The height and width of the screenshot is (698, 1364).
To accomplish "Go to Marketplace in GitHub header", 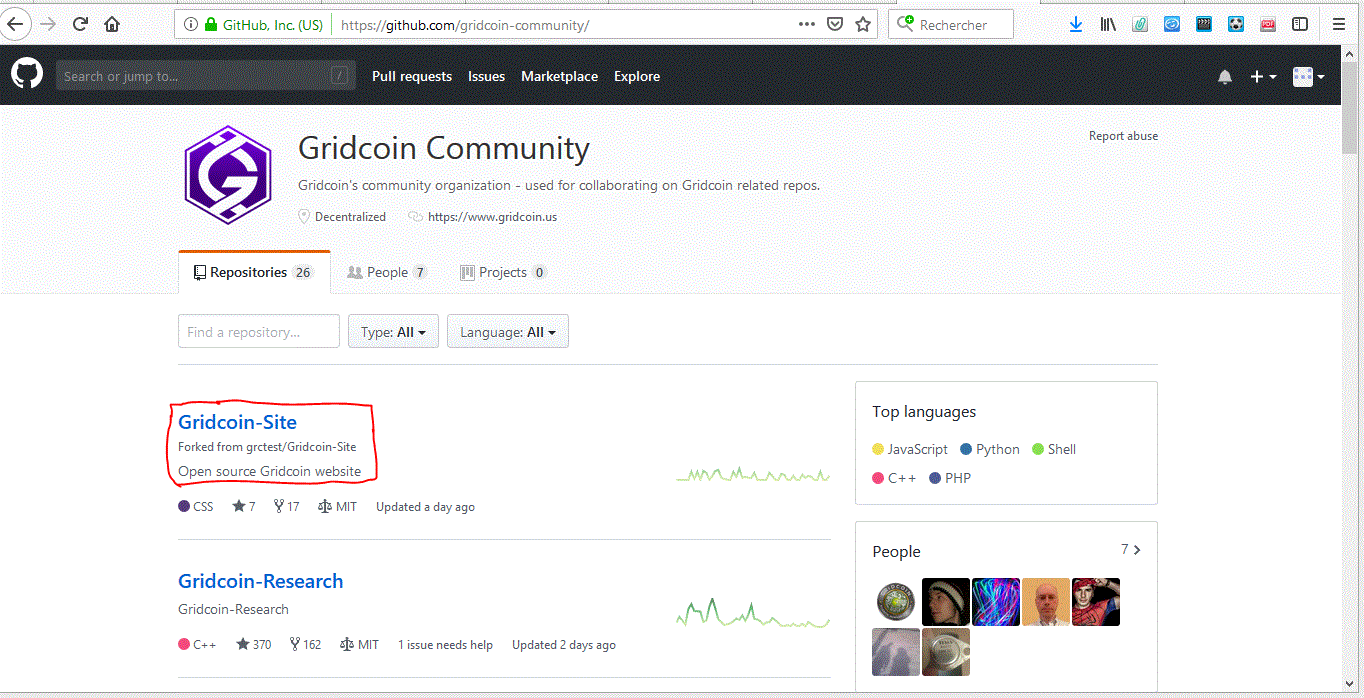I will click(x=559, y=76).
